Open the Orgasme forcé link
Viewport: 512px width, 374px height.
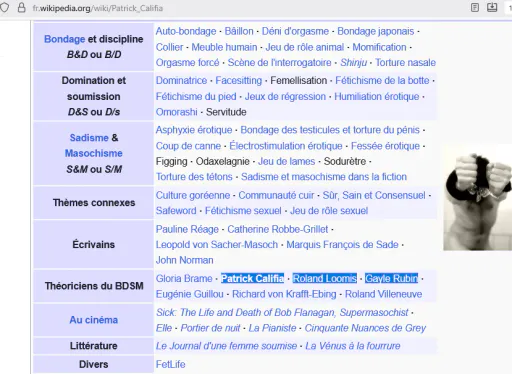[187, 63]
